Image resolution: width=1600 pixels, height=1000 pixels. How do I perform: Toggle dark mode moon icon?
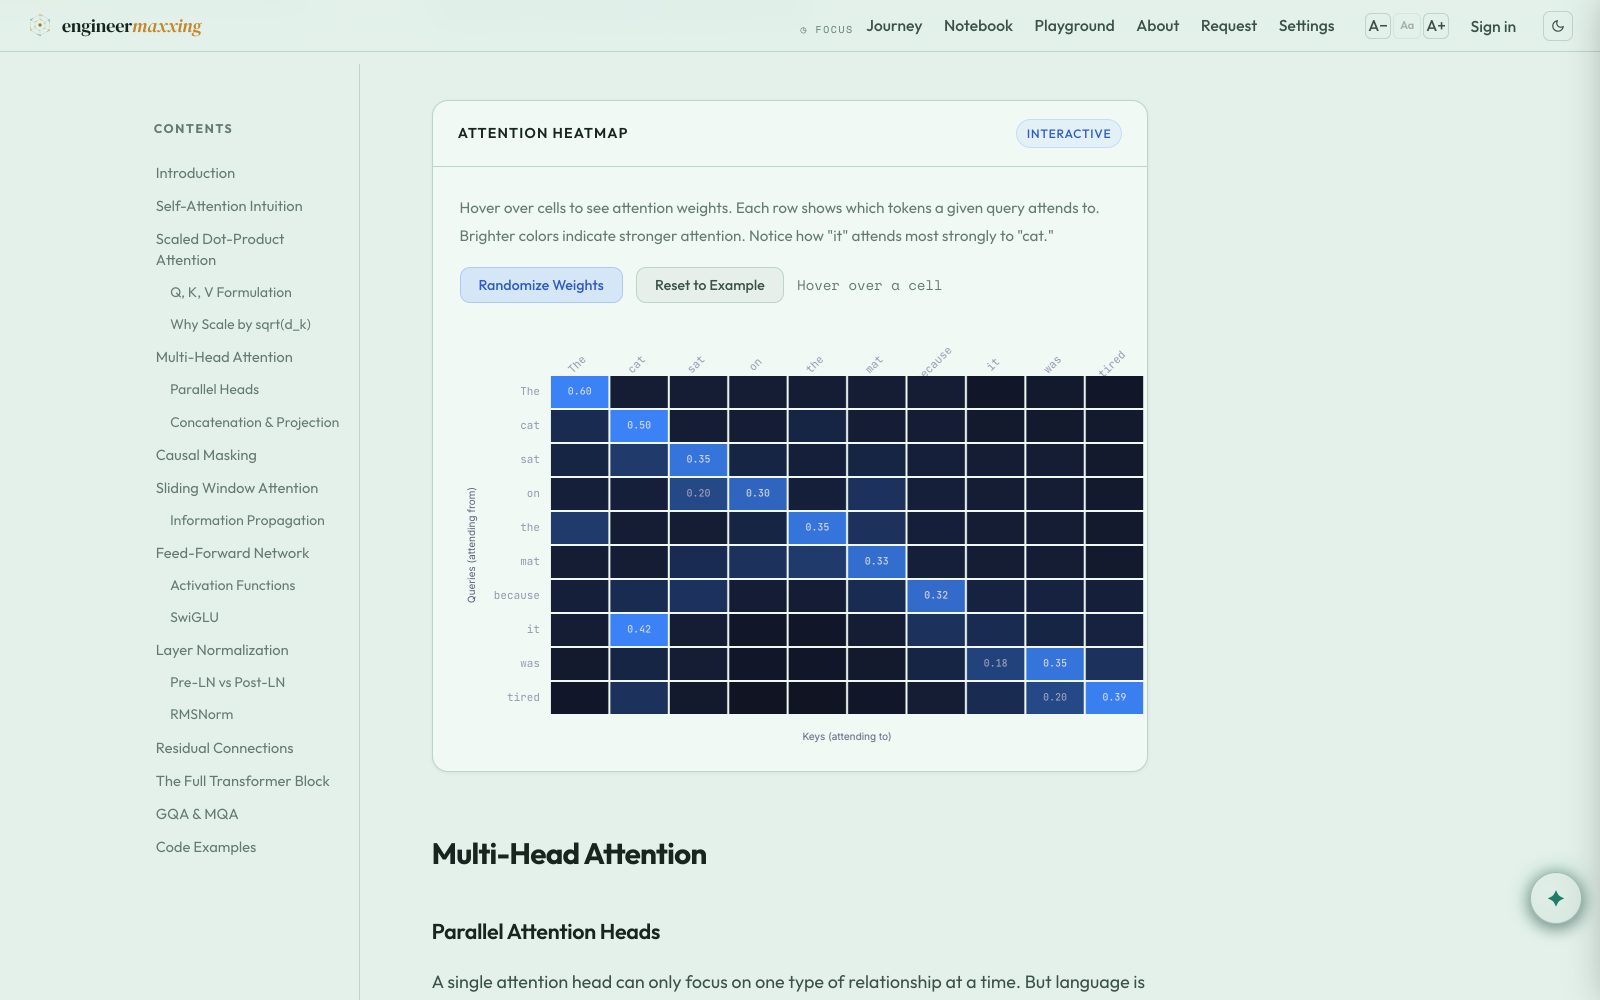[1558, 26]
